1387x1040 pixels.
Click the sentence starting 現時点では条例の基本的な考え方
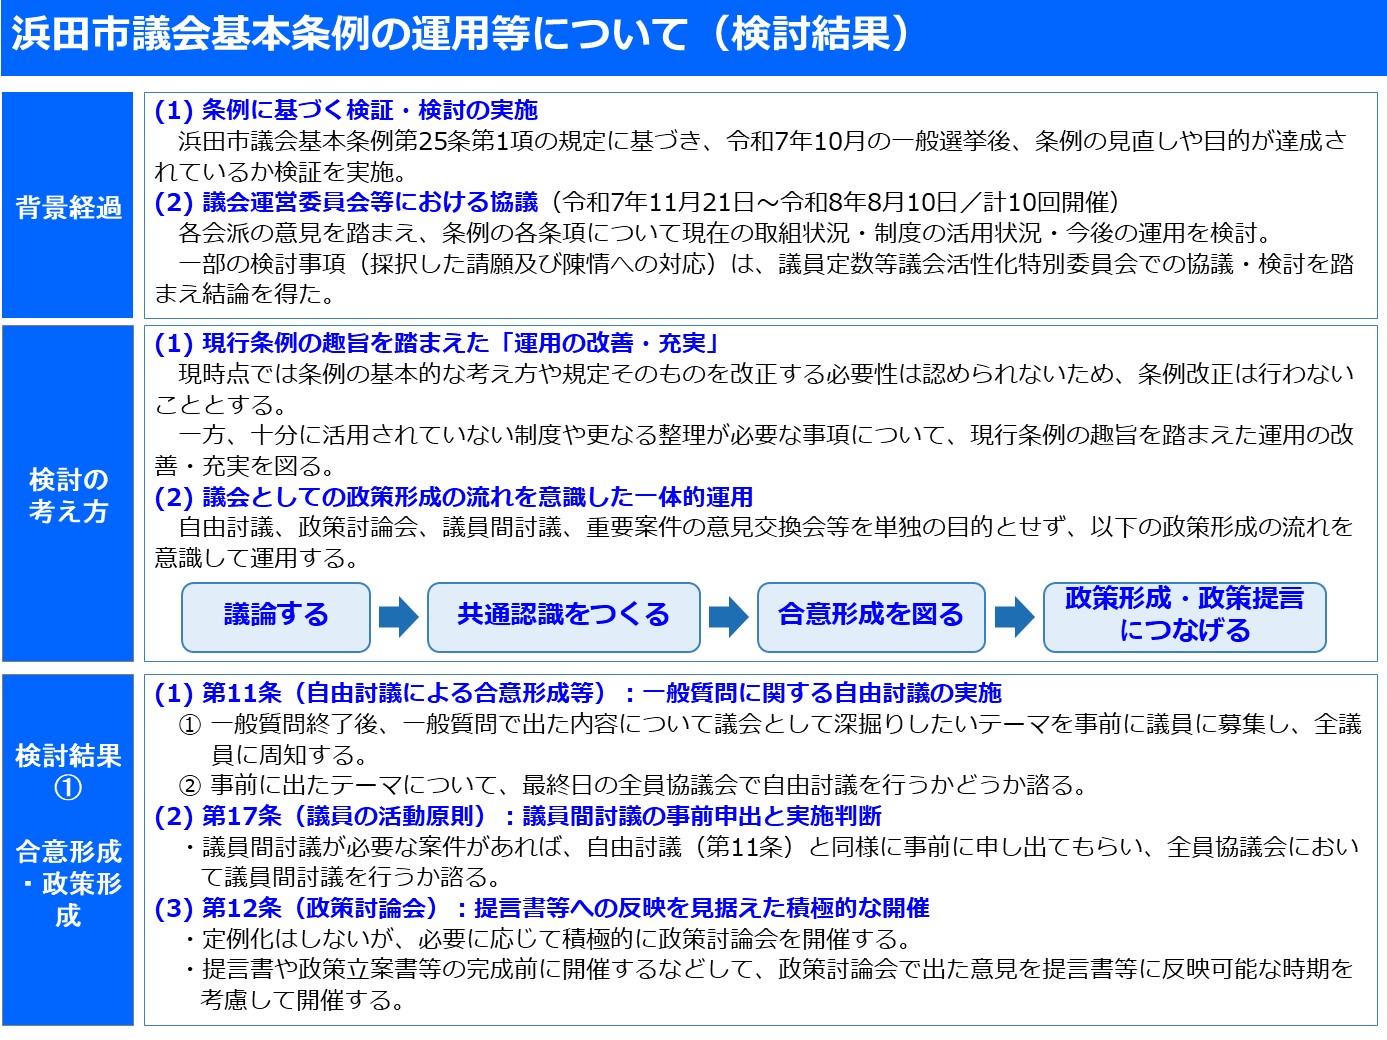click(x=755, y=389)
